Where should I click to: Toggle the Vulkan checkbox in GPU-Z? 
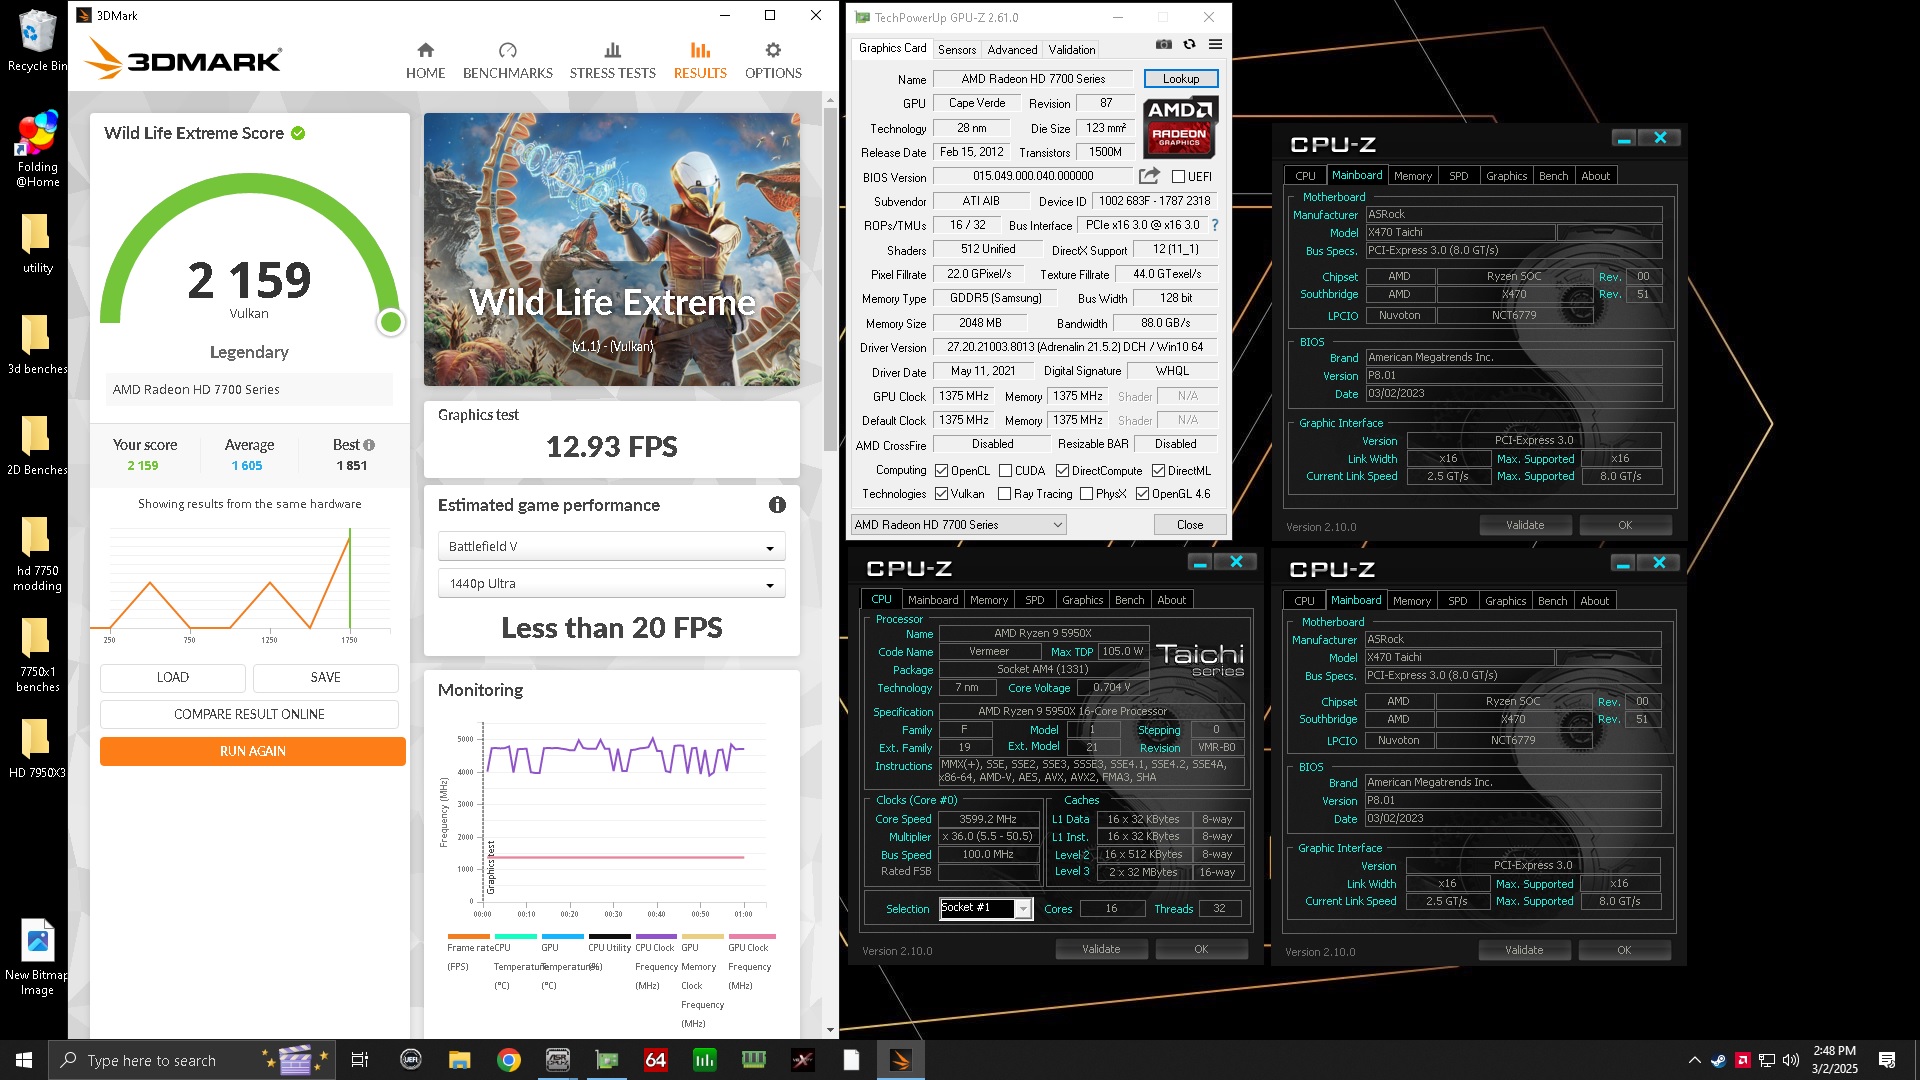click(941, 494)
